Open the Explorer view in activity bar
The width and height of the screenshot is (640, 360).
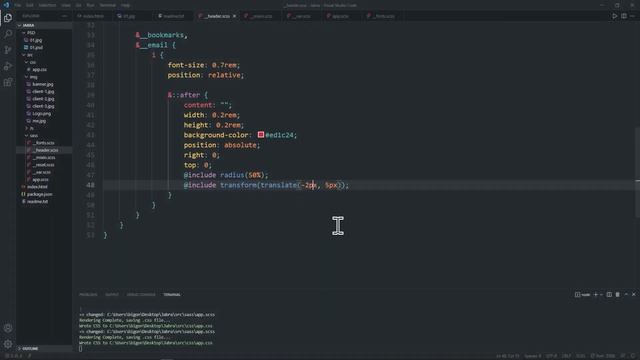[x=8, y=18]
